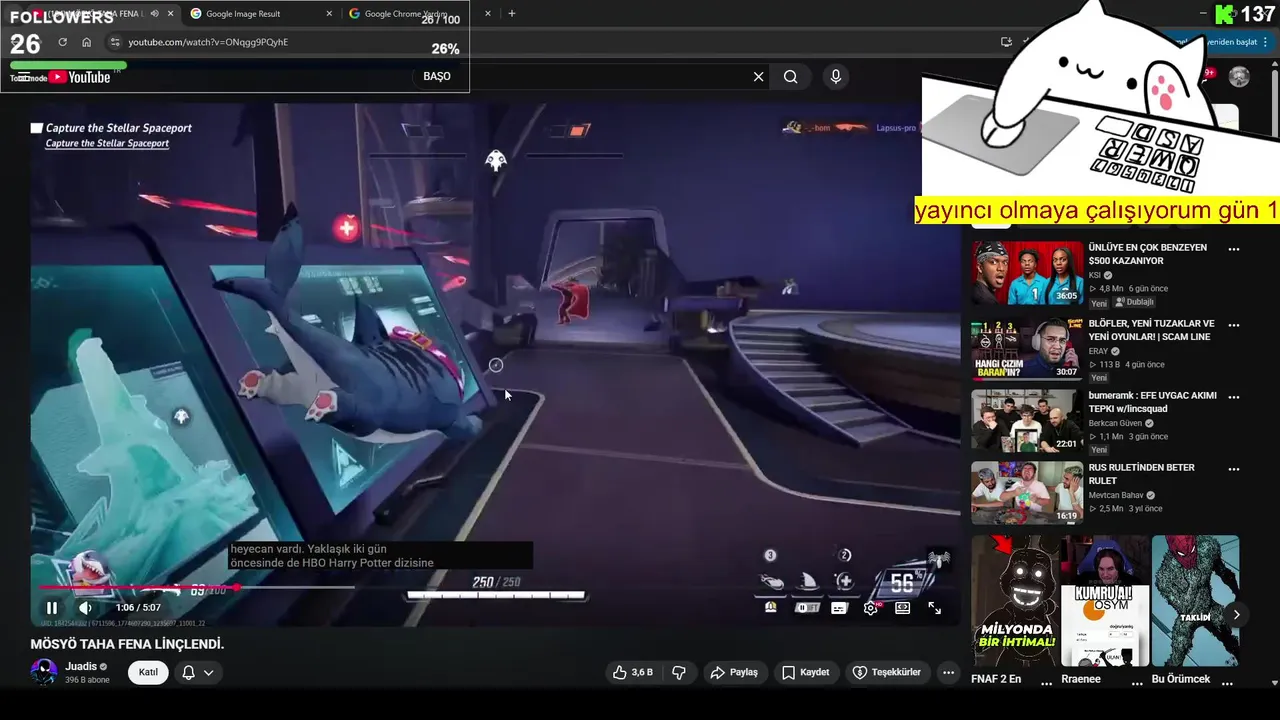
Task: Open a new Chrome tab
Action: coord(512,14)
